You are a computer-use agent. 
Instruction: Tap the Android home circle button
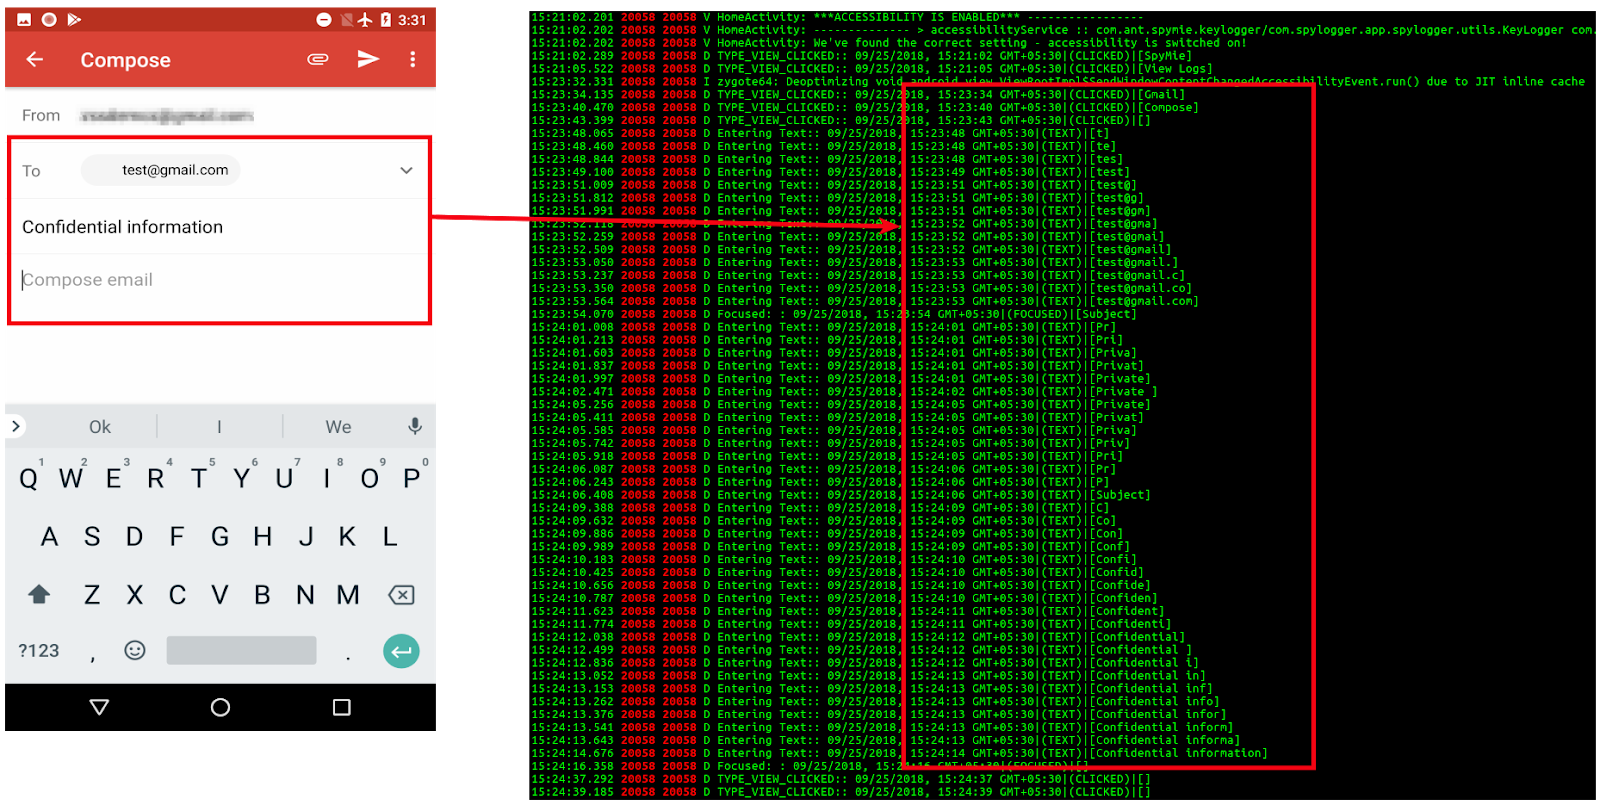tap(221, 707)
